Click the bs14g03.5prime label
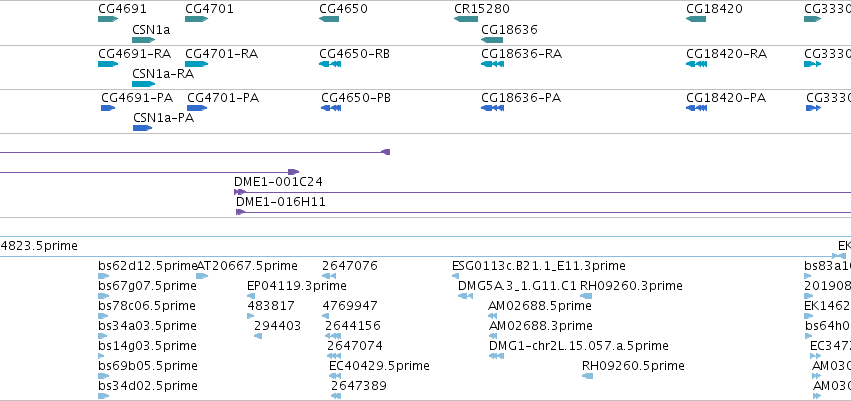Viewport: 851px width, 401px height. pos(148,346)
